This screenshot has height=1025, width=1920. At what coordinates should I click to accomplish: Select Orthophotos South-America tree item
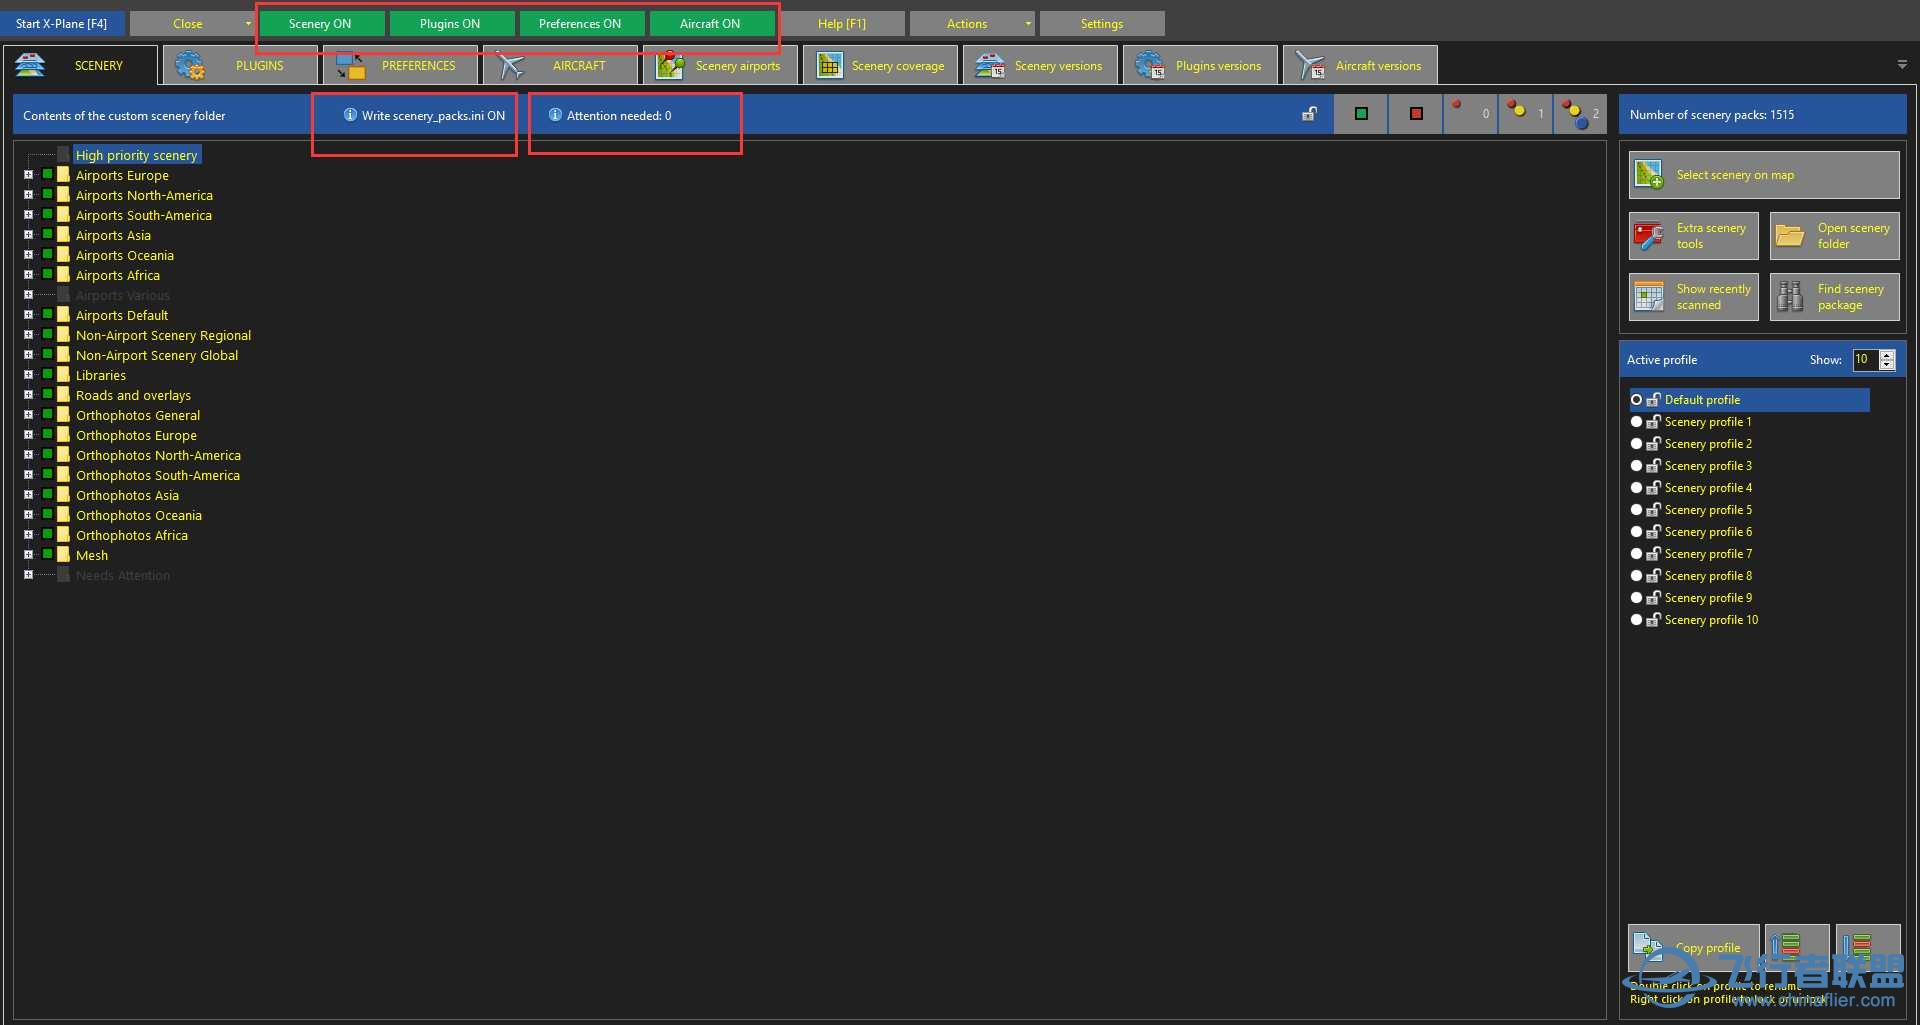[x=158, y=475]
